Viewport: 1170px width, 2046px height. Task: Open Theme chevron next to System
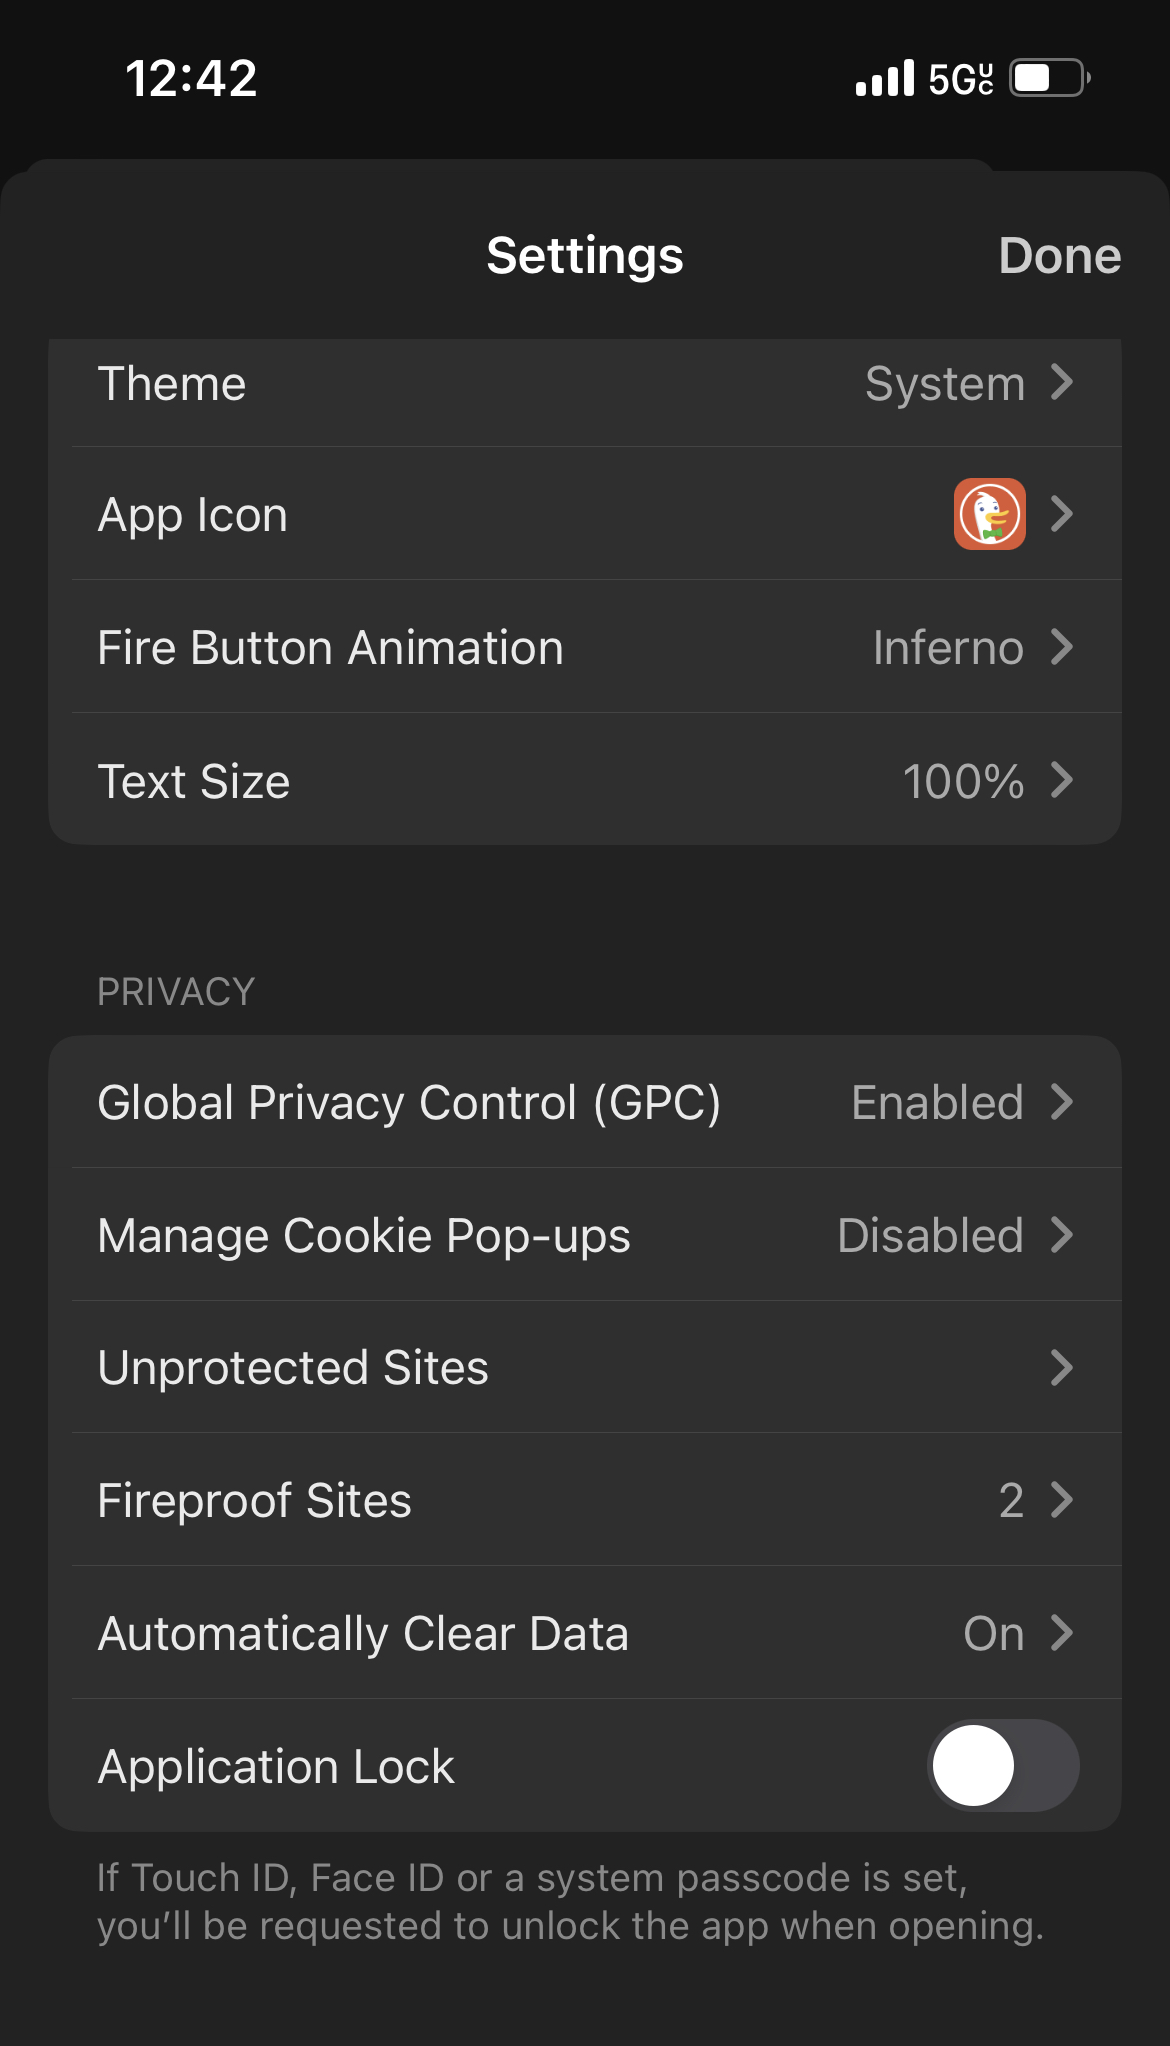coord(1062,382)
